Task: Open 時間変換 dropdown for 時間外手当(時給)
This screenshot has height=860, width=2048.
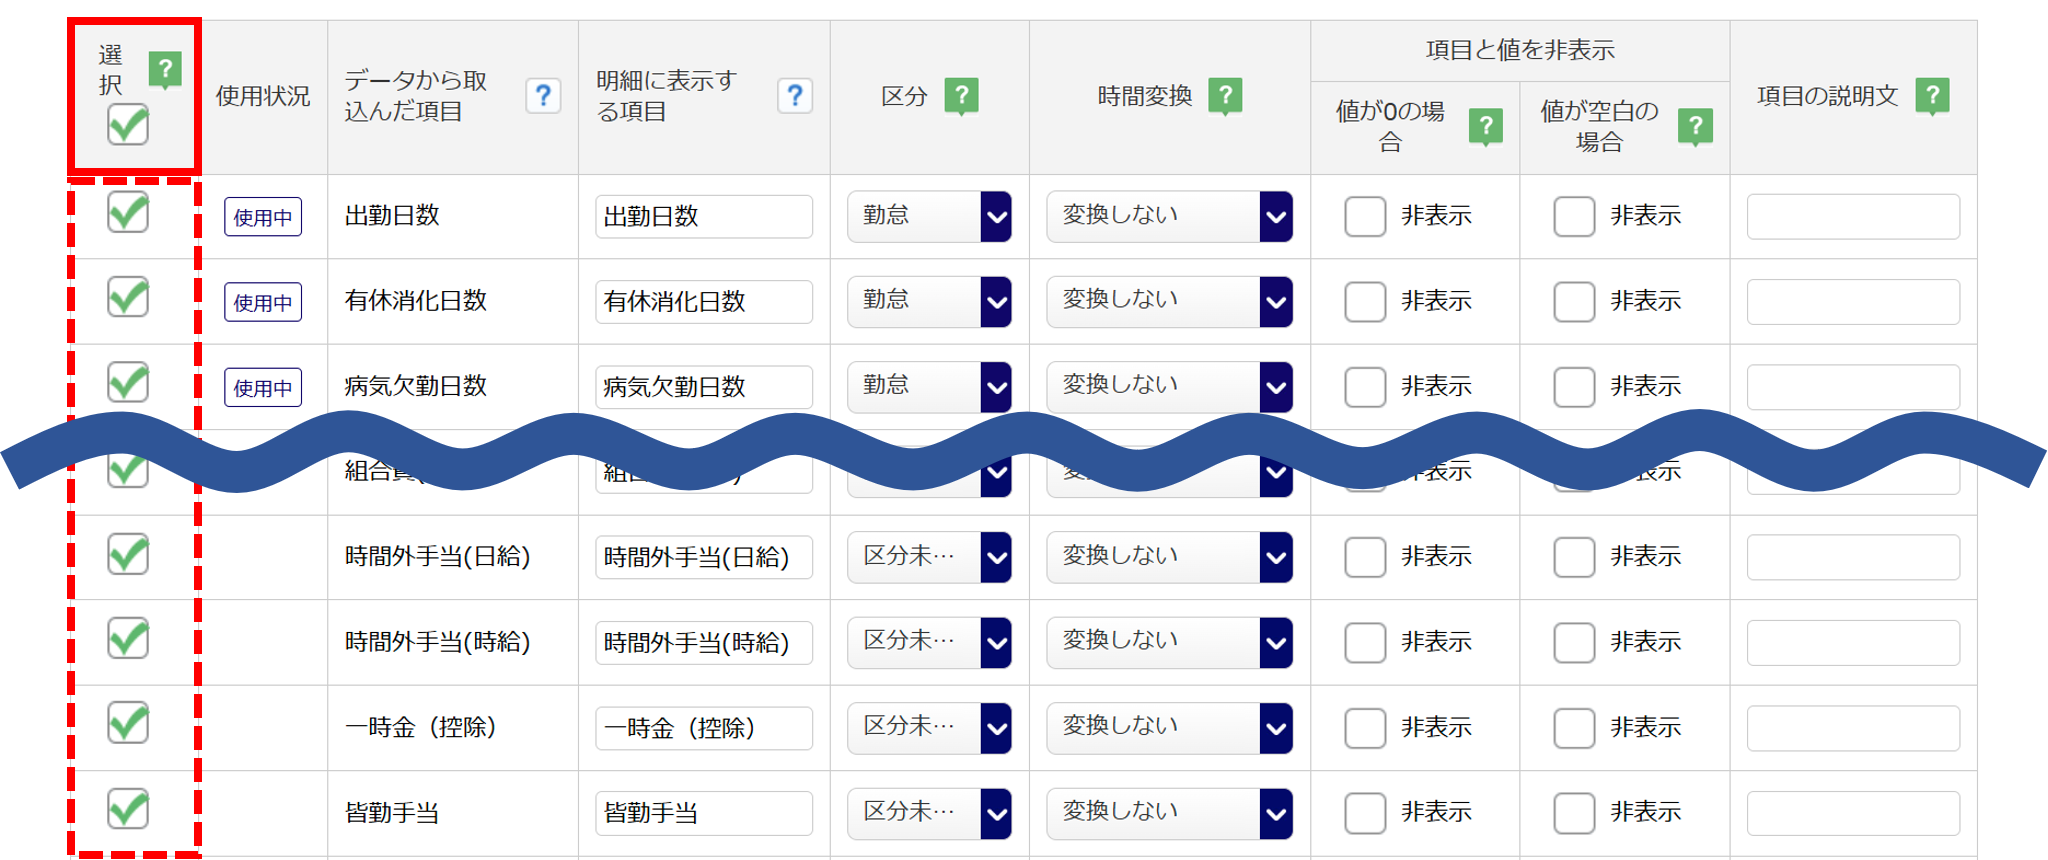Action: pyautogui.click(x=1170, y=642)
